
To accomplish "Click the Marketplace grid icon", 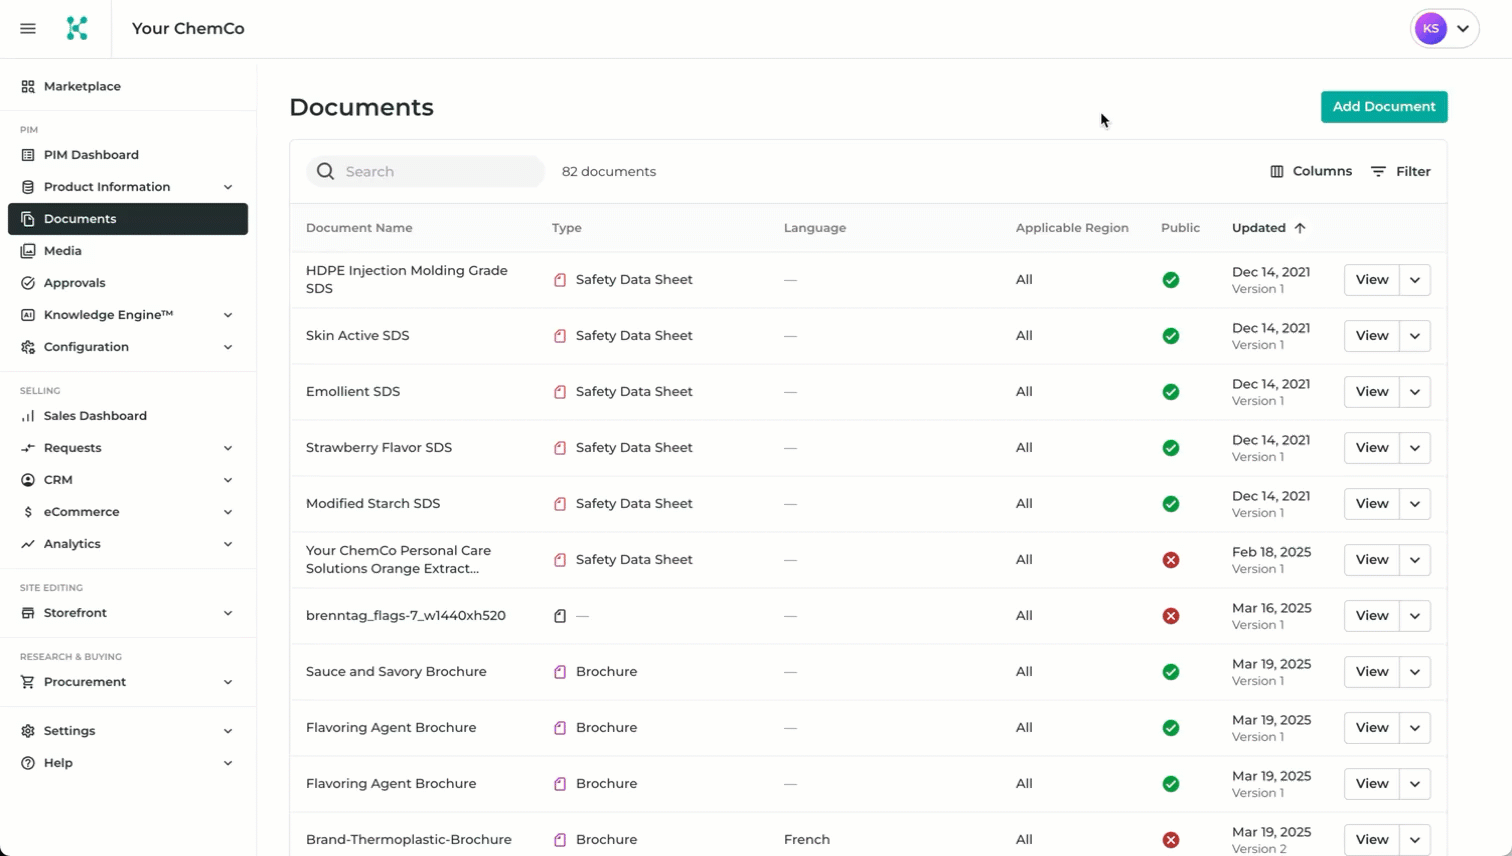I will [28, 87].
